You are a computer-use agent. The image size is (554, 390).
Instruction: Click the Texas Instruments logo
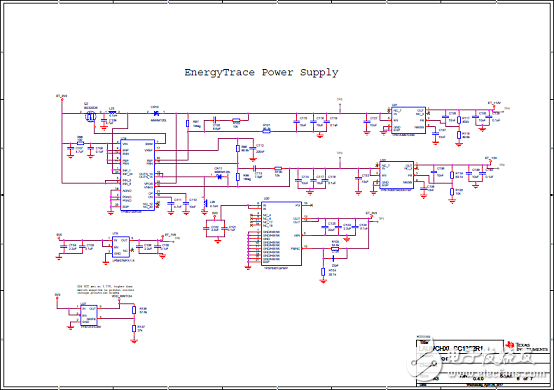[526, 346]
